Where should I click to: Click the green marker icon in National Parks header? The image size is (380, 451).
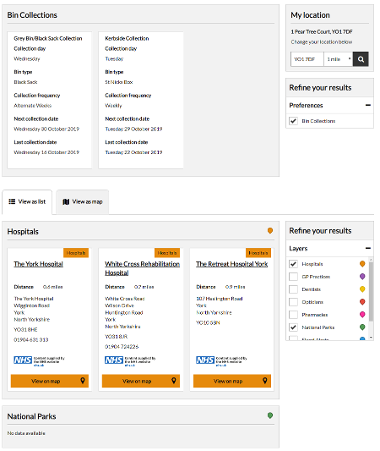[270, 415]
